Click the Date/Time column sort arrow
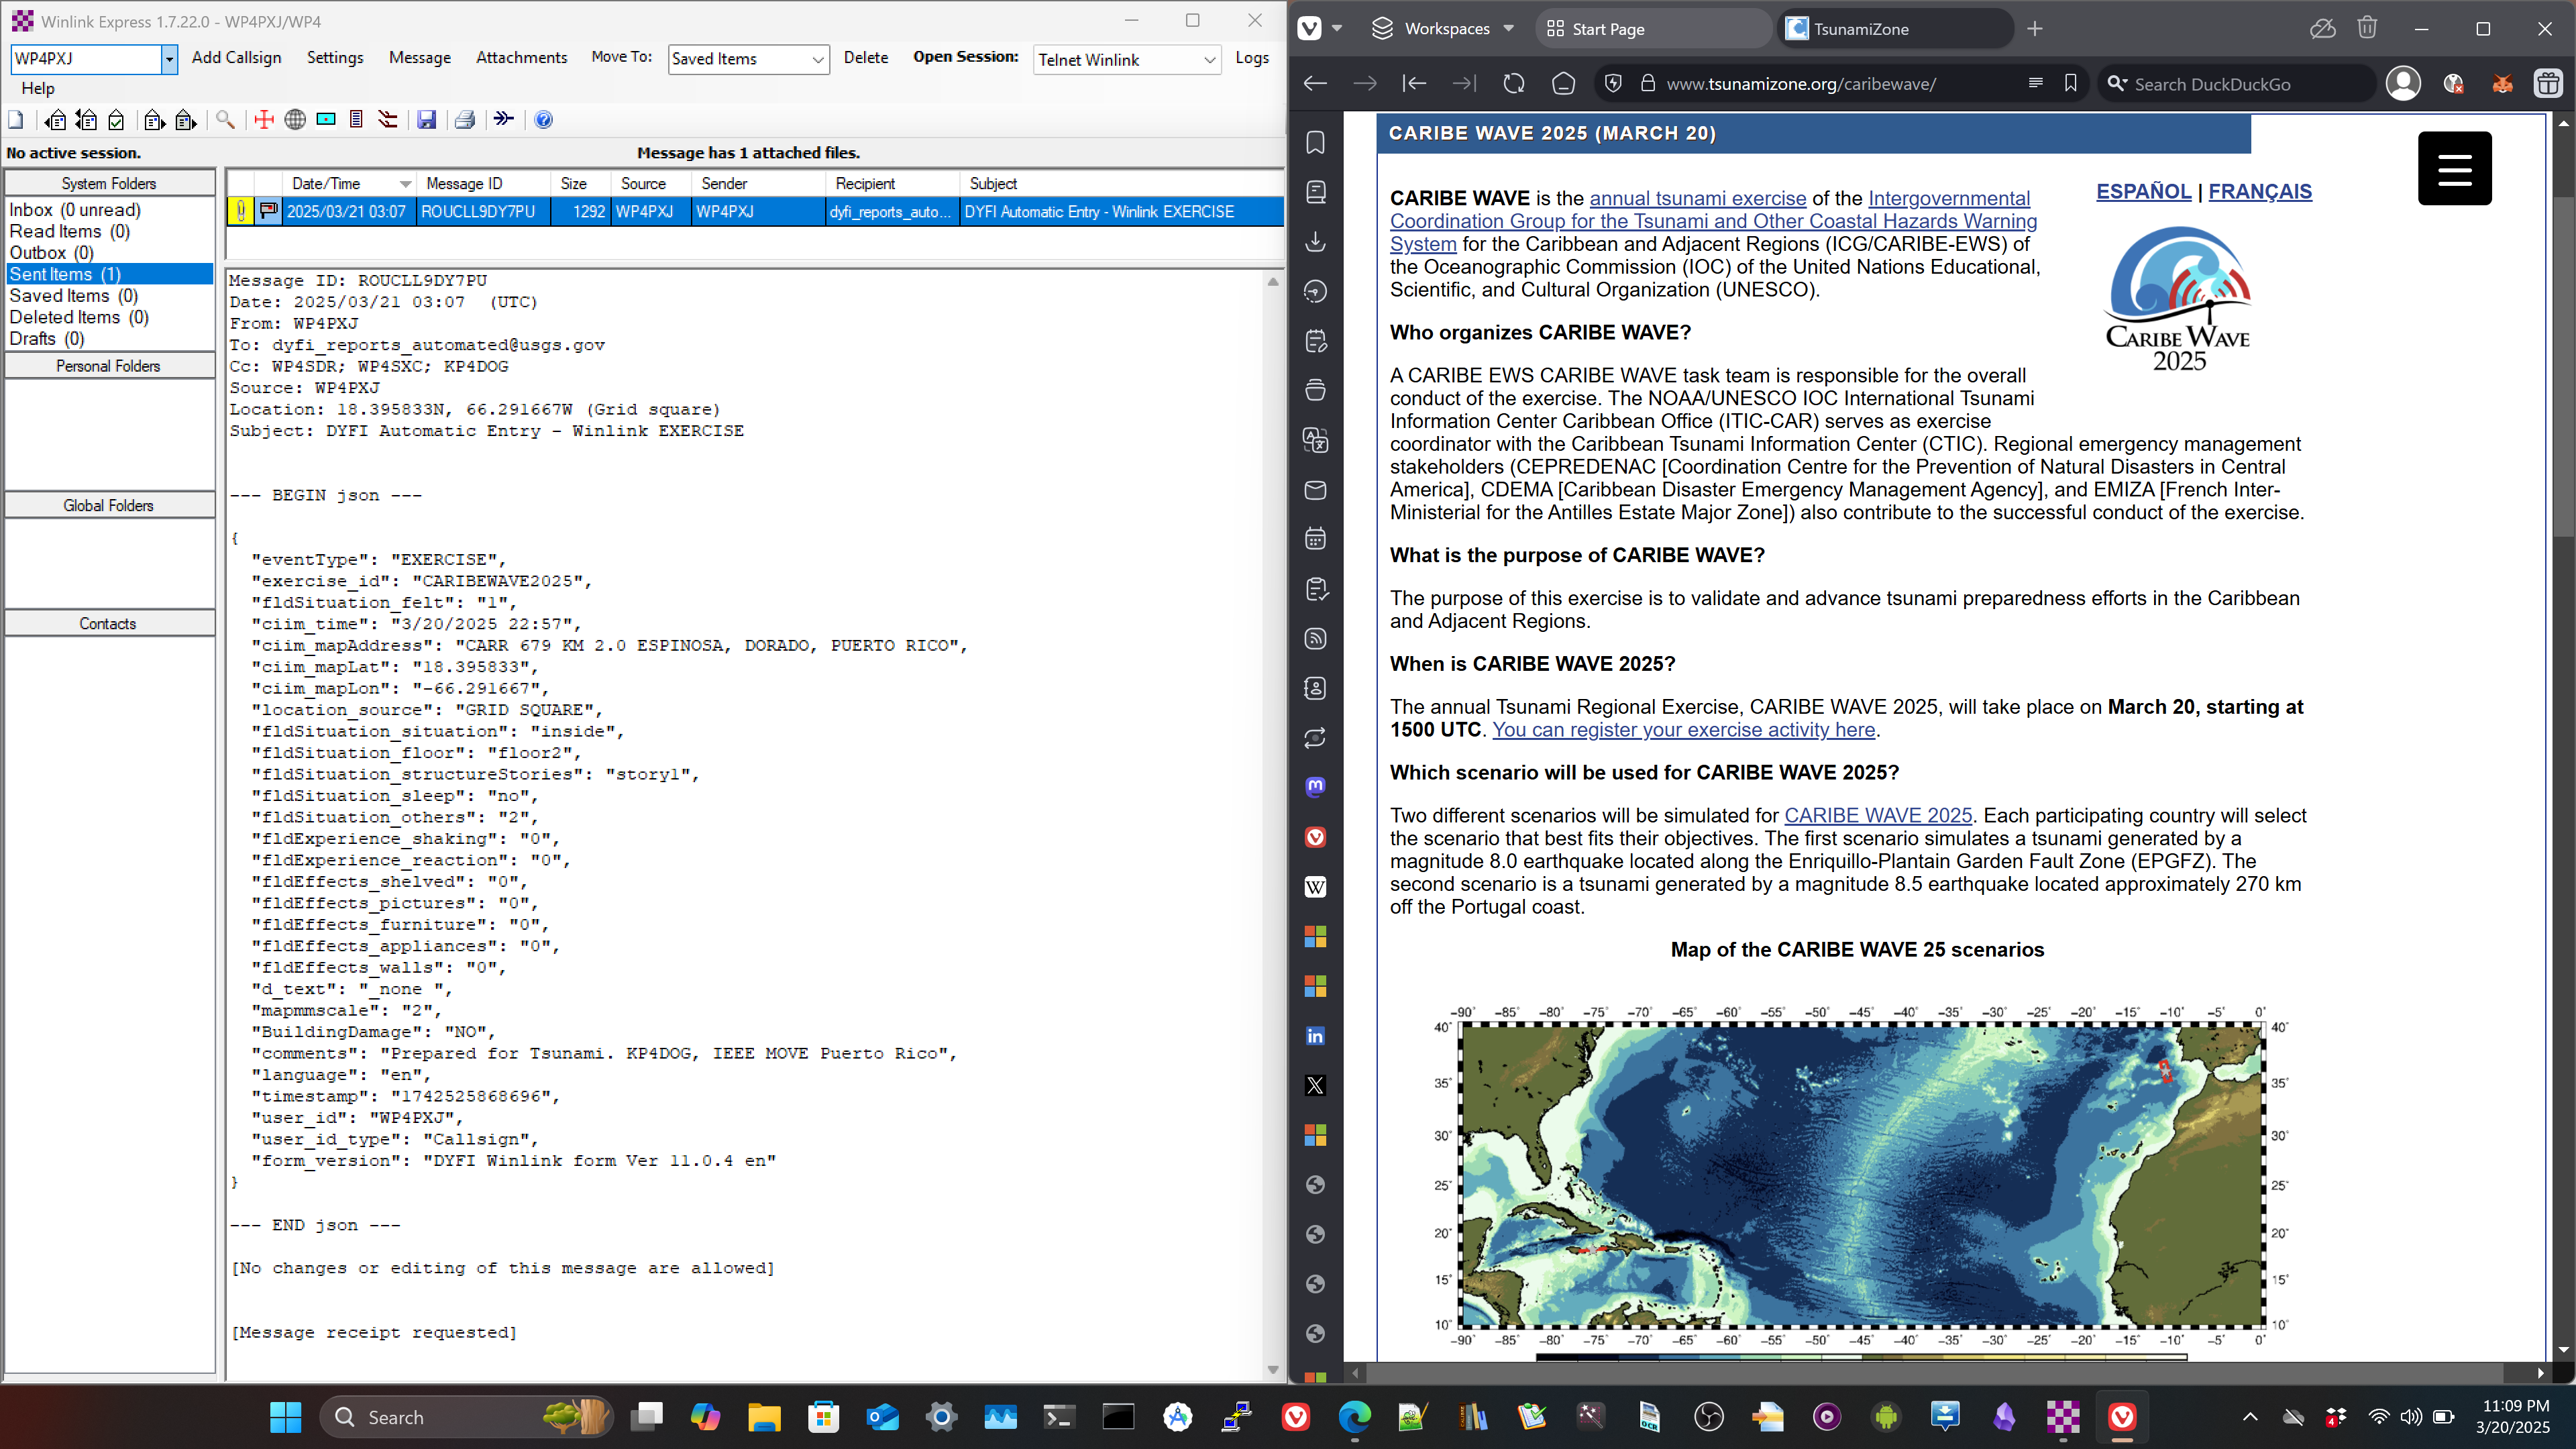Screen dimensions: 2576x1449 tap(405, 184)
